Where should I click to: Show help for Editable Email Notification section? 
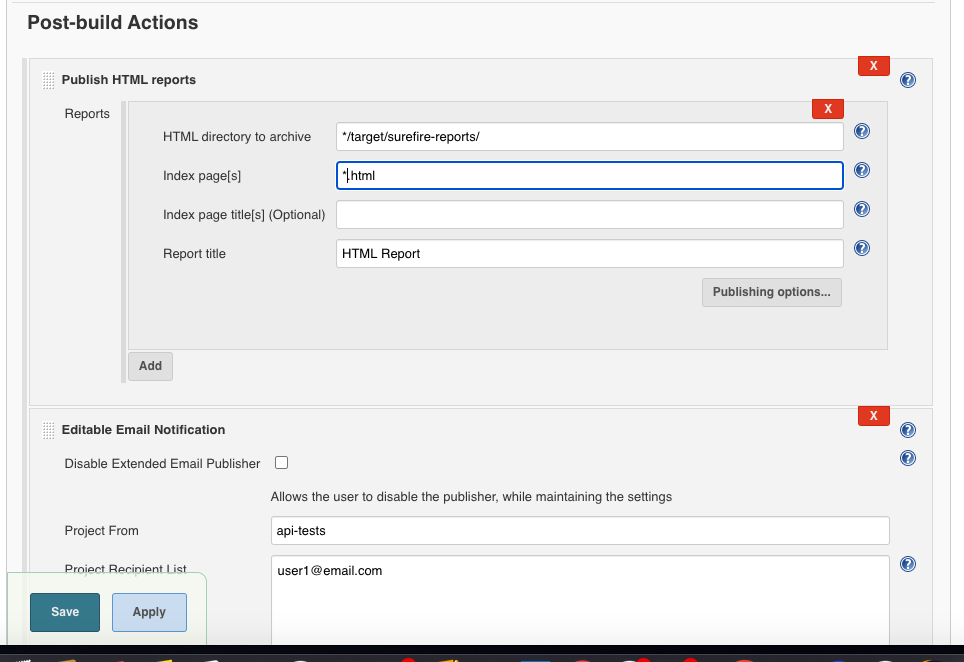(907, 430)
